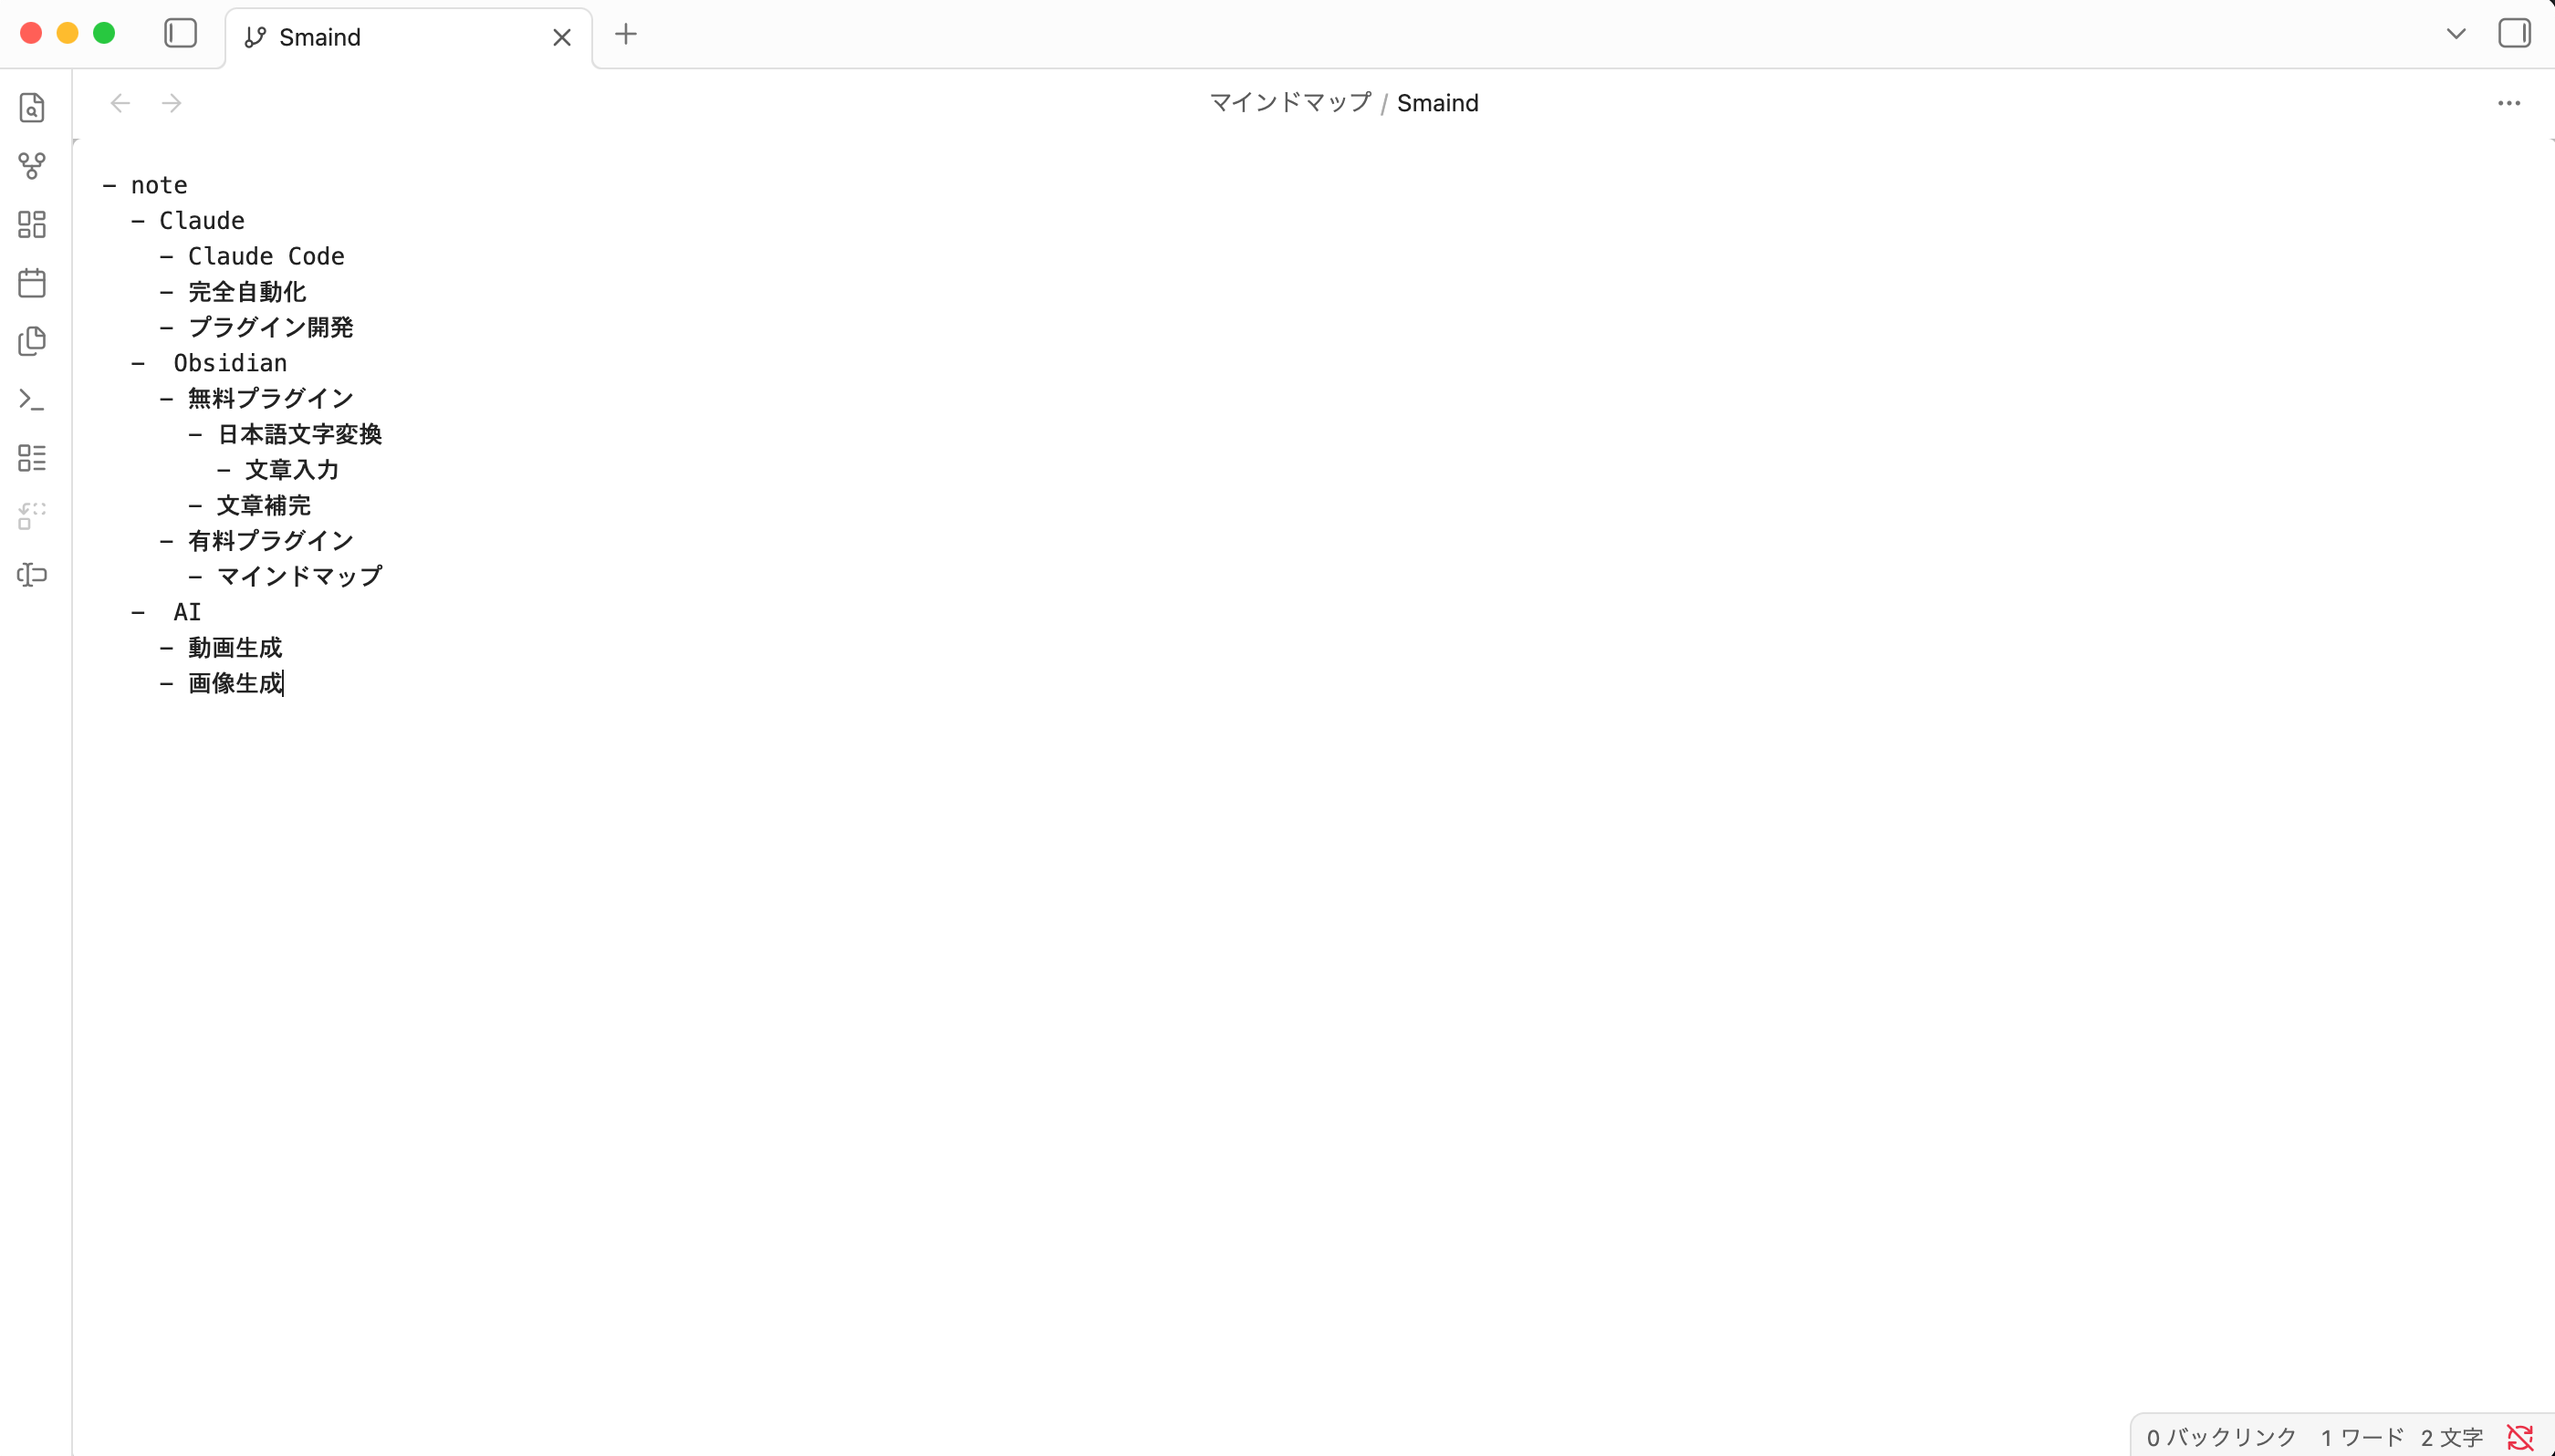Select the Smaind tab
The height and width of the screenshot is (1456, 2555).
click(408, 38)
